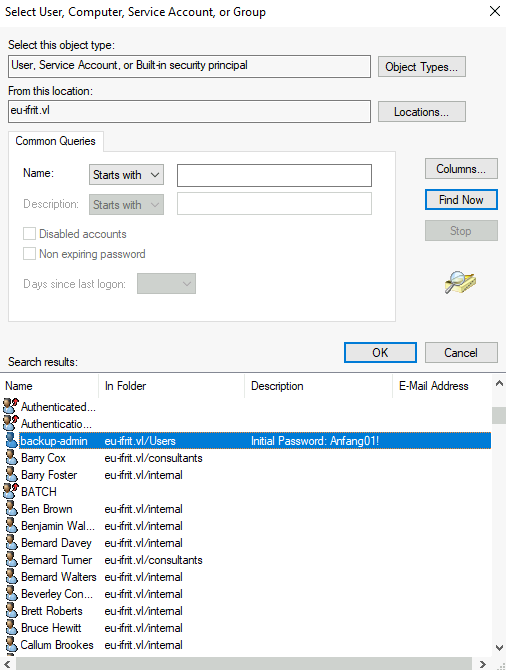Screen dimensions: 506x670
Task: Confirm selection with OK button
Action: pyautogui.click(x=380, y=353)
